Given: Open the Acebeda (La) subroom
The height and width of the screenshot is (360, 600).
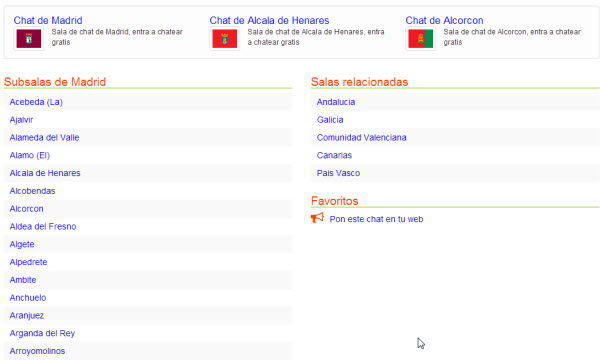Looking at the screenshot, I should pos(36,102).
